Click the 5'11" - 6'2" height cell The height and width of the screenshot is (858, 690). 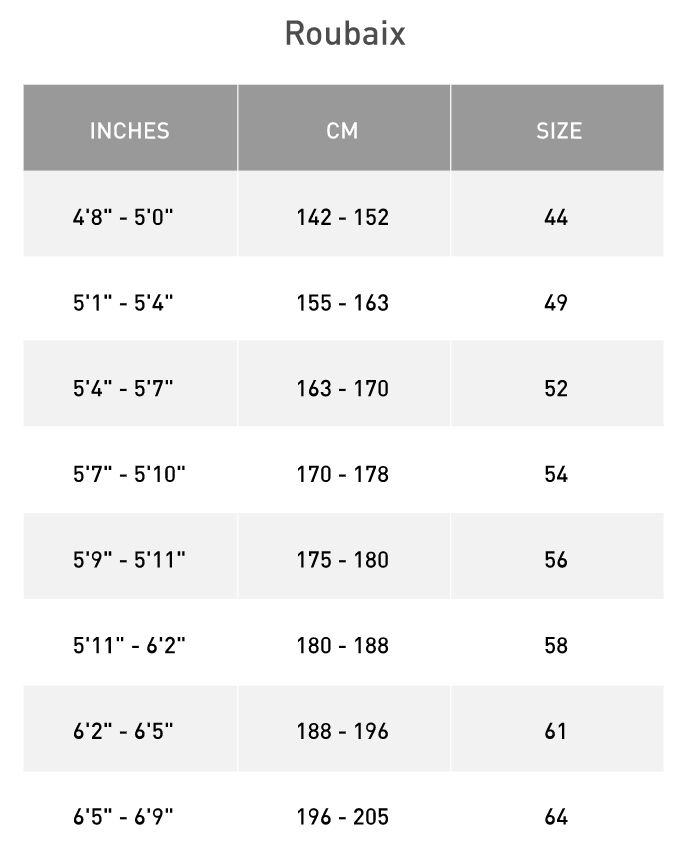click(x=129, y=646)
